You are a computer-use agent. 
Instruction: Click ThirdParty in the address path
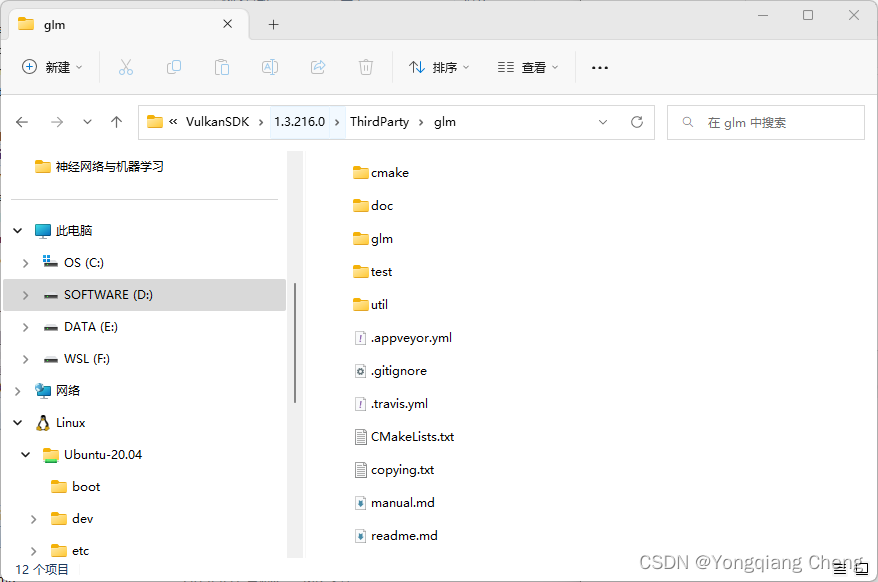(379, 122)
